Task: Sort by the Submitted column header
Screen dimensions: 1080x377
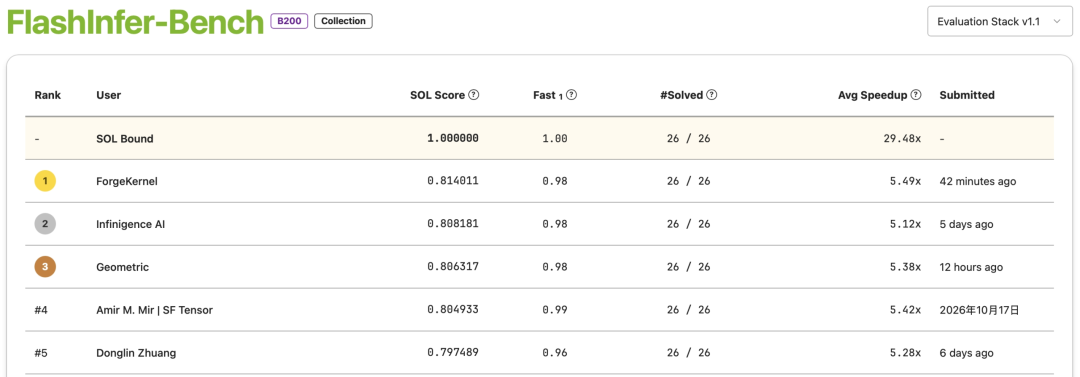Action: tap(967, 95)
